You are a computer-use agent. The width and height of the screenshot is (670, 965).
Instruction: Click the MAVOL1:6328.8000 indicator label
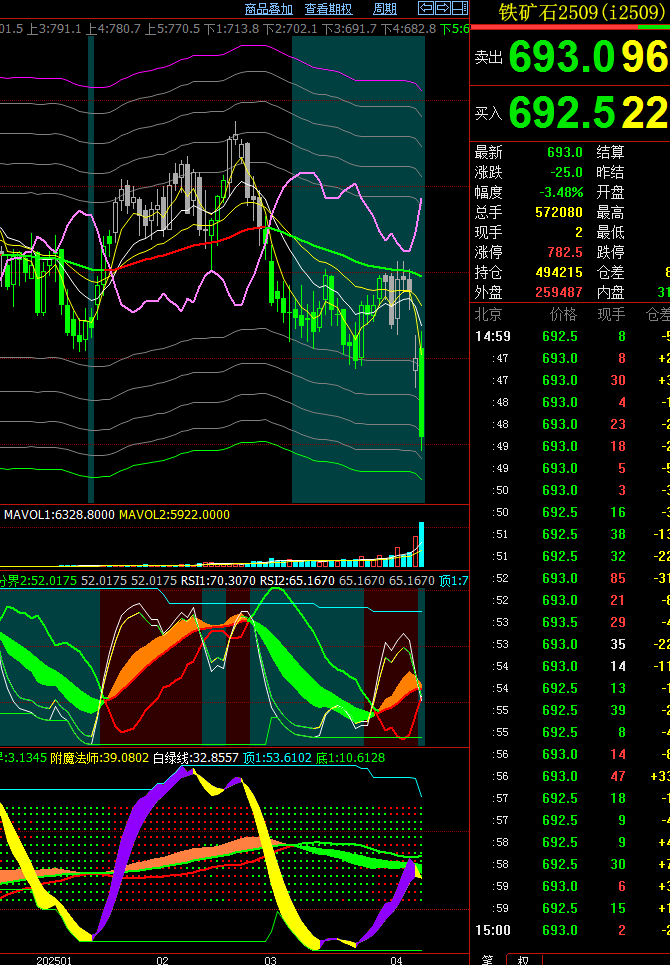tap(59, 515)
